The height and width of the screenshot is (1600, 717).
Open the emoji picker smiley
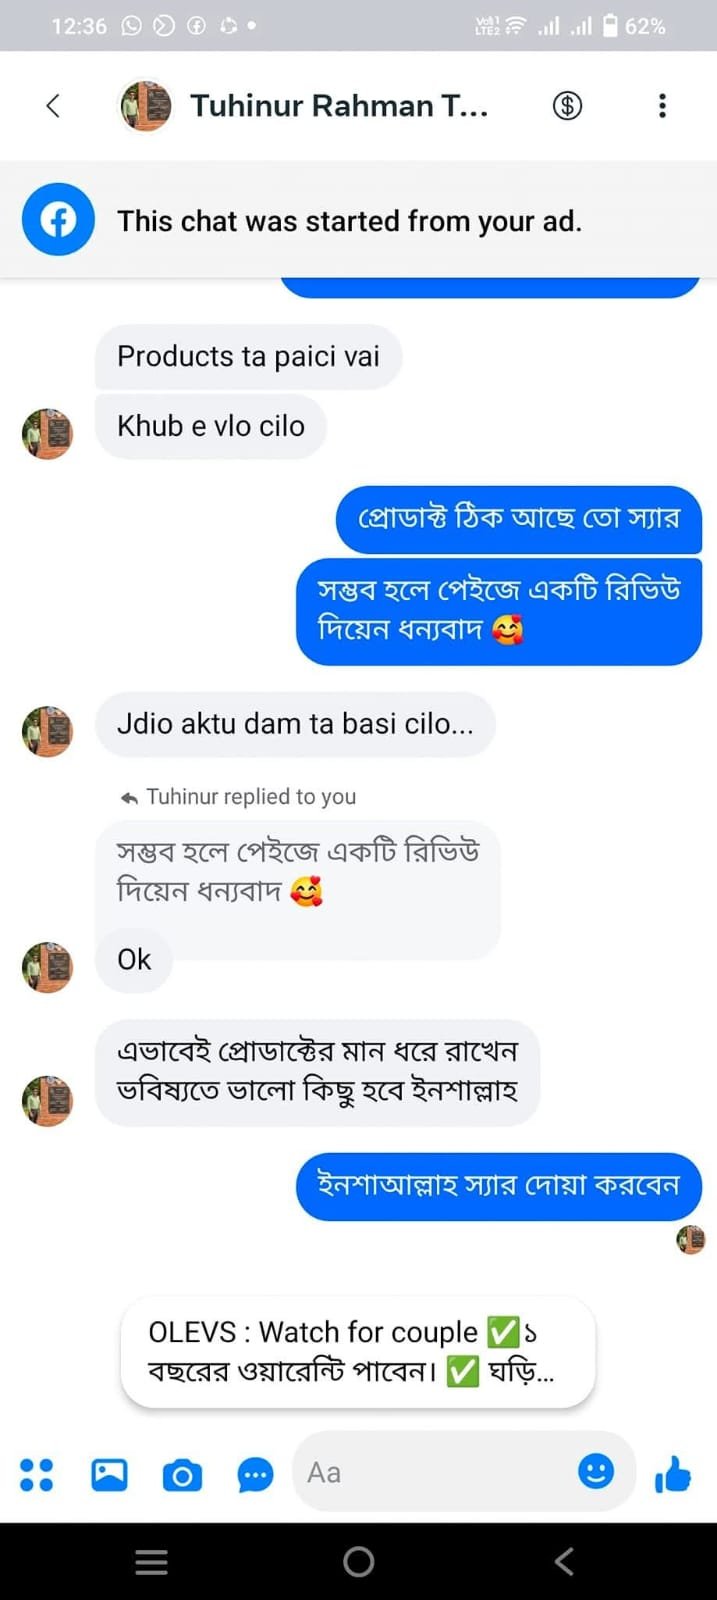596,1471
